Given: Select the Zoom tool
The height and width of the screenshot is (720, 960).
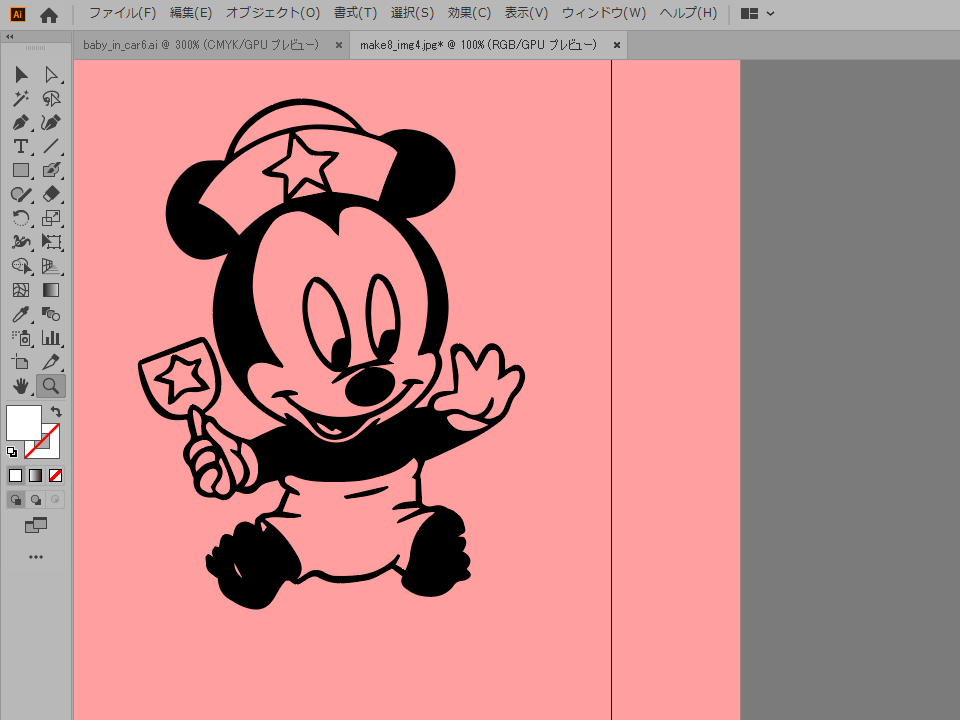Looking at the screenshot, I should [x=51, y=386].
